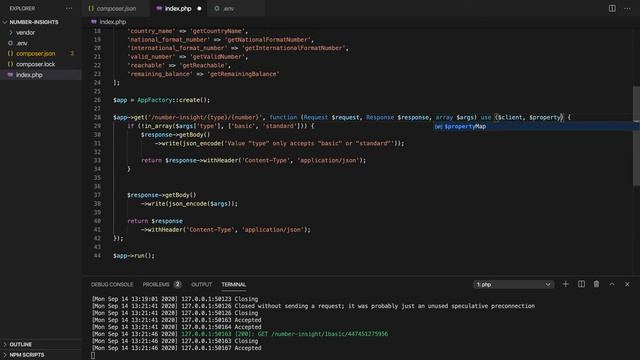Click the PHP icon in the index.php breadcrumb
The width and height of the screenshot is (640, 360).
(94, 22)
